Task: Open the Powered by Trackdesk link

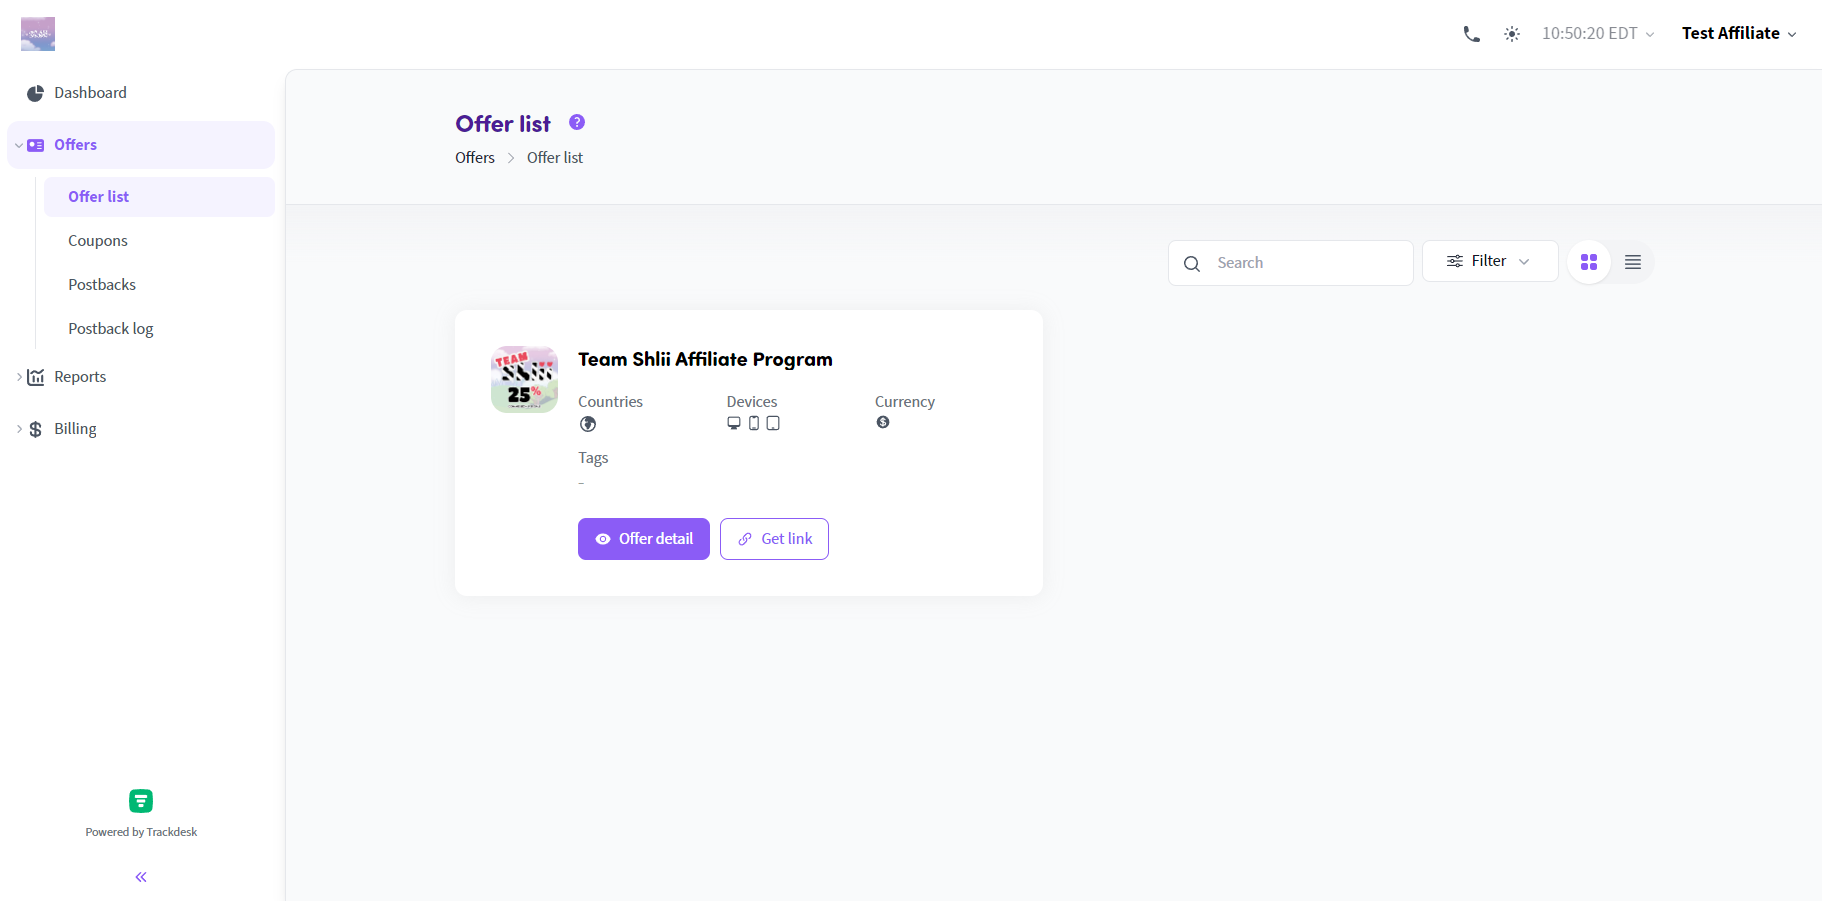Action: click(x=141, y=832)
